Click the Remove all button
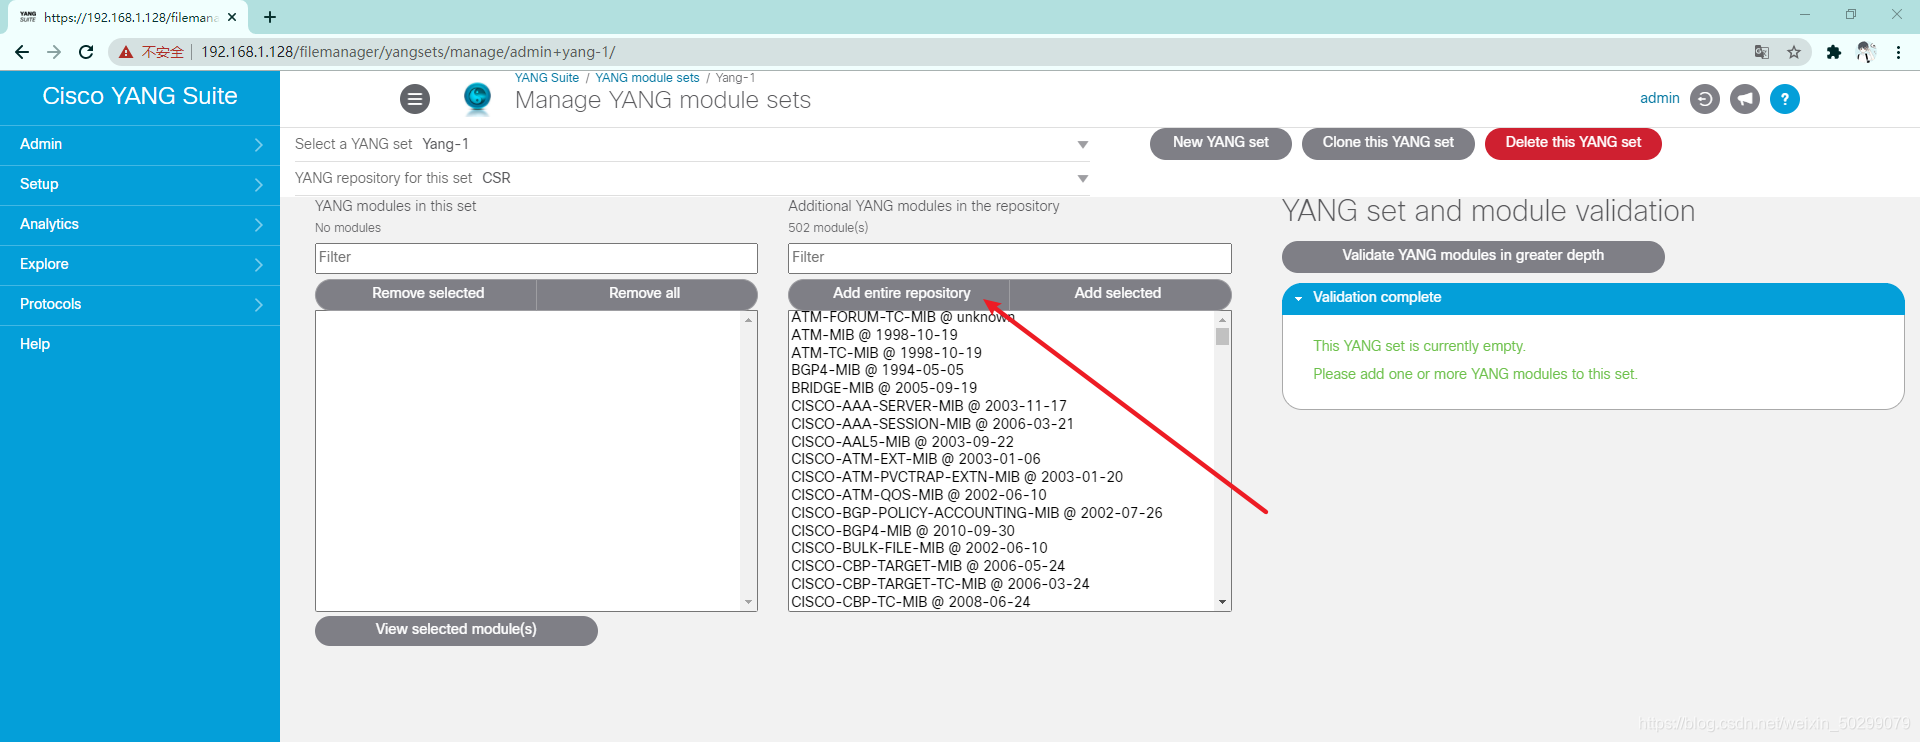Viewport: 1920px width, 742px height. point(646,294)
